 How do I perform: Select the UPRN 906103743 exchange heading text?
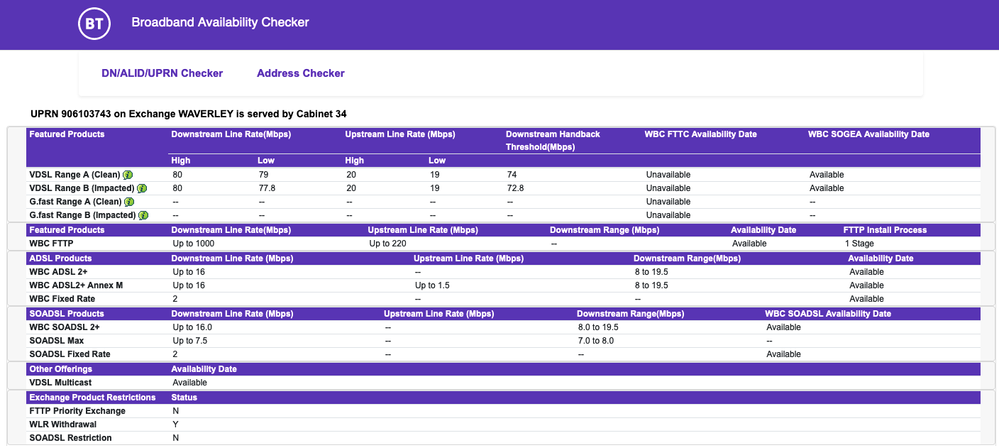click(x=189, y=114)
